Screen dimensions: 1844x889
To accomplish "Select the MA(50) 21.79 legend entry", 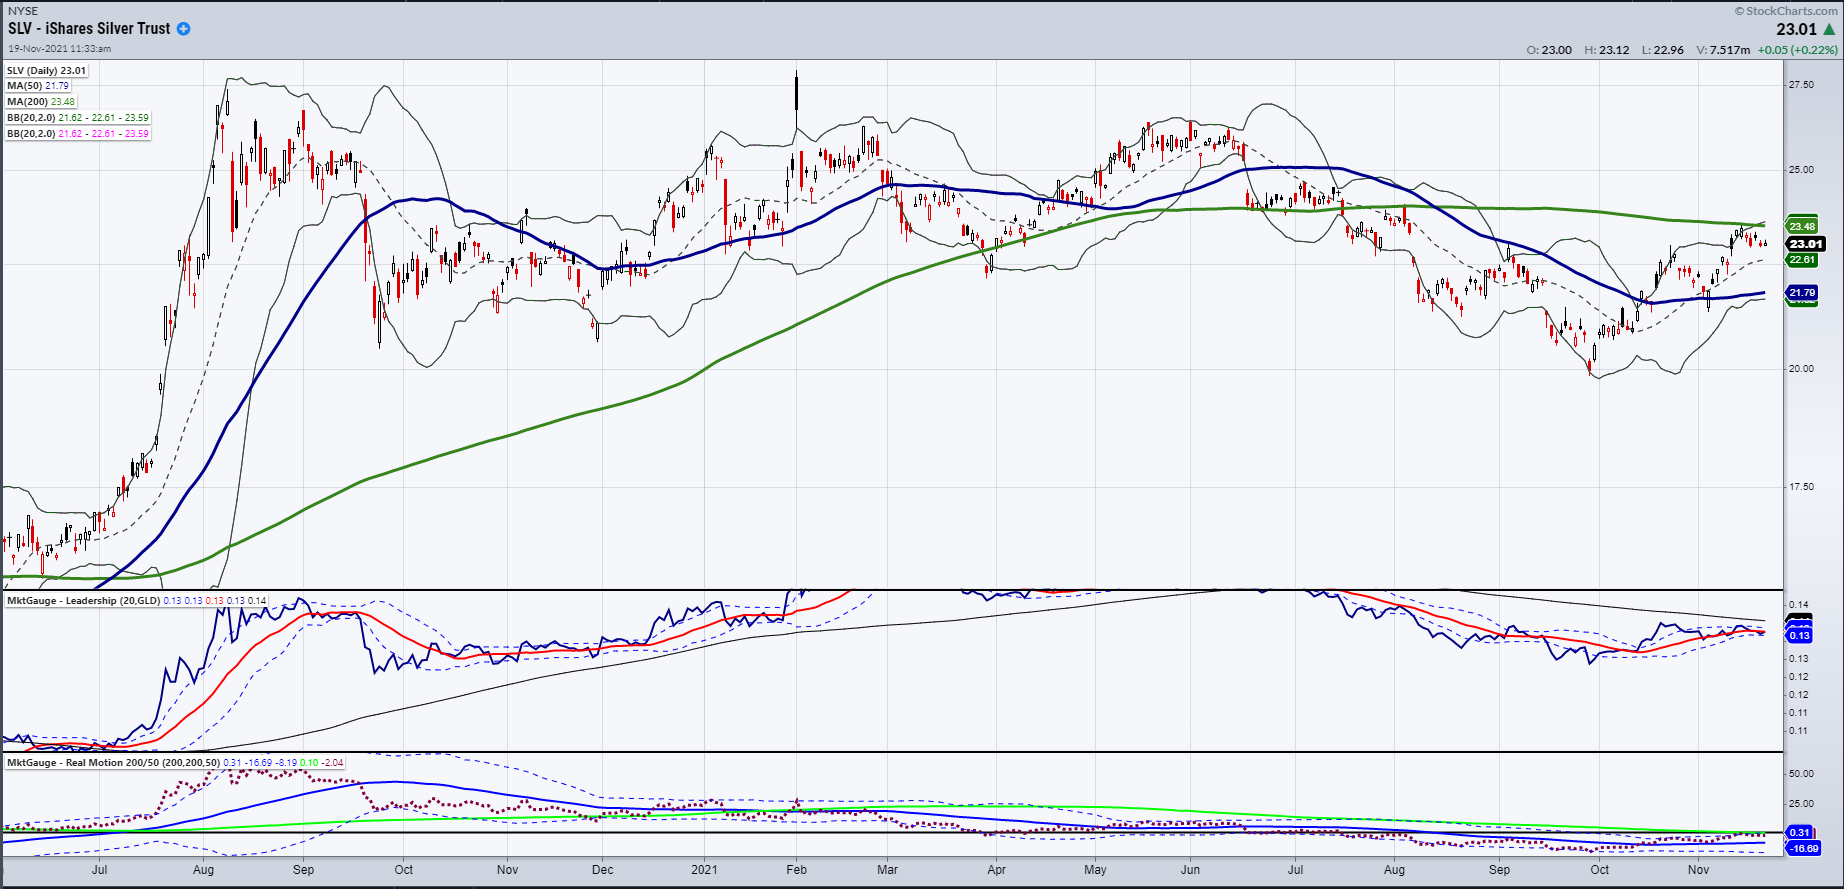I will [x=38, y=86].
